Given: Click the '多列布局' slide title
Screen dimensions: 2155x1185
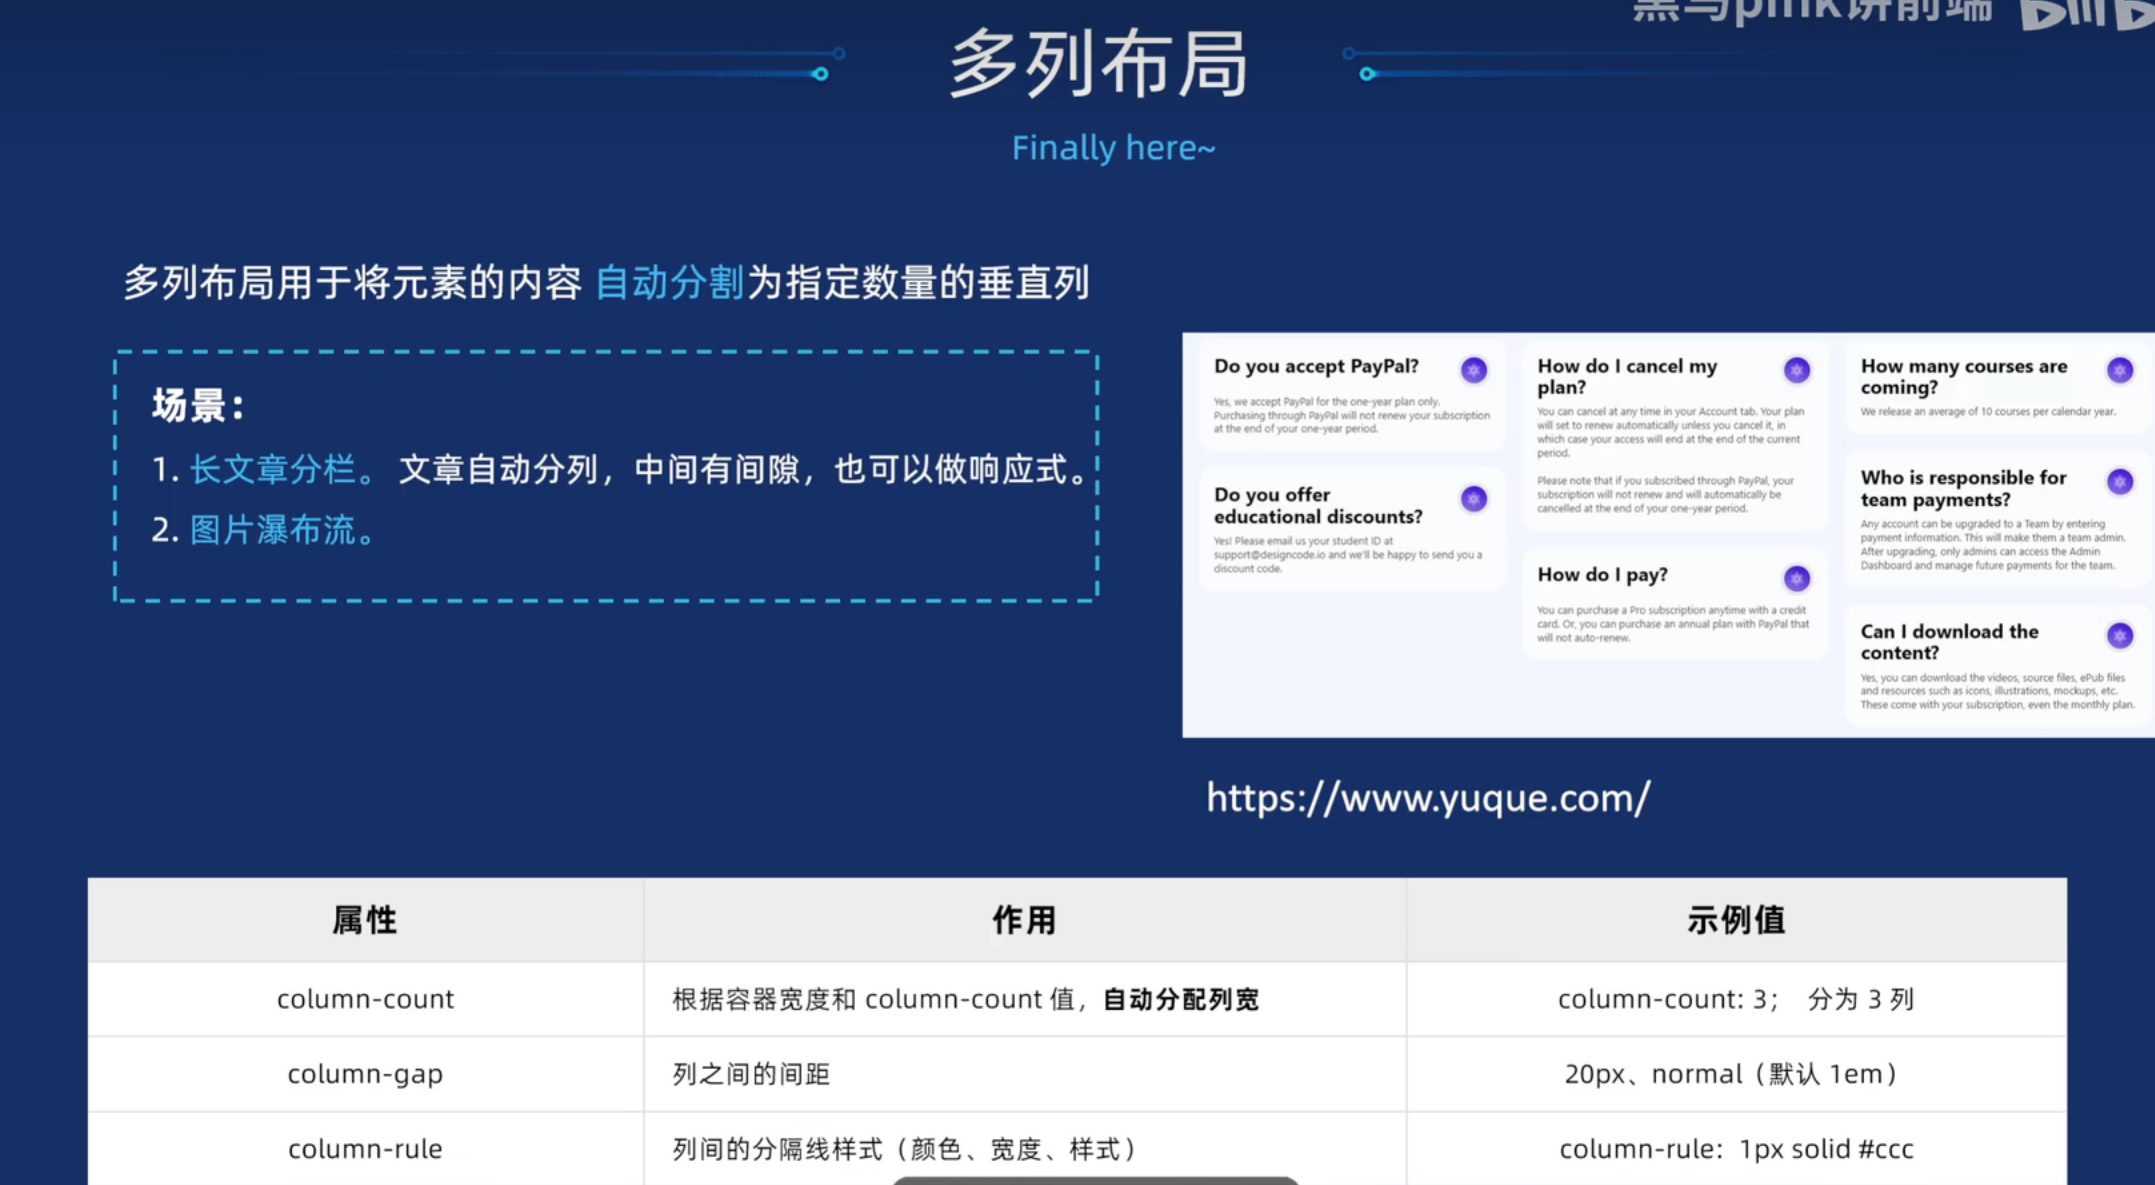Looking at the screenshot, I should click(x=1098, y=65).
